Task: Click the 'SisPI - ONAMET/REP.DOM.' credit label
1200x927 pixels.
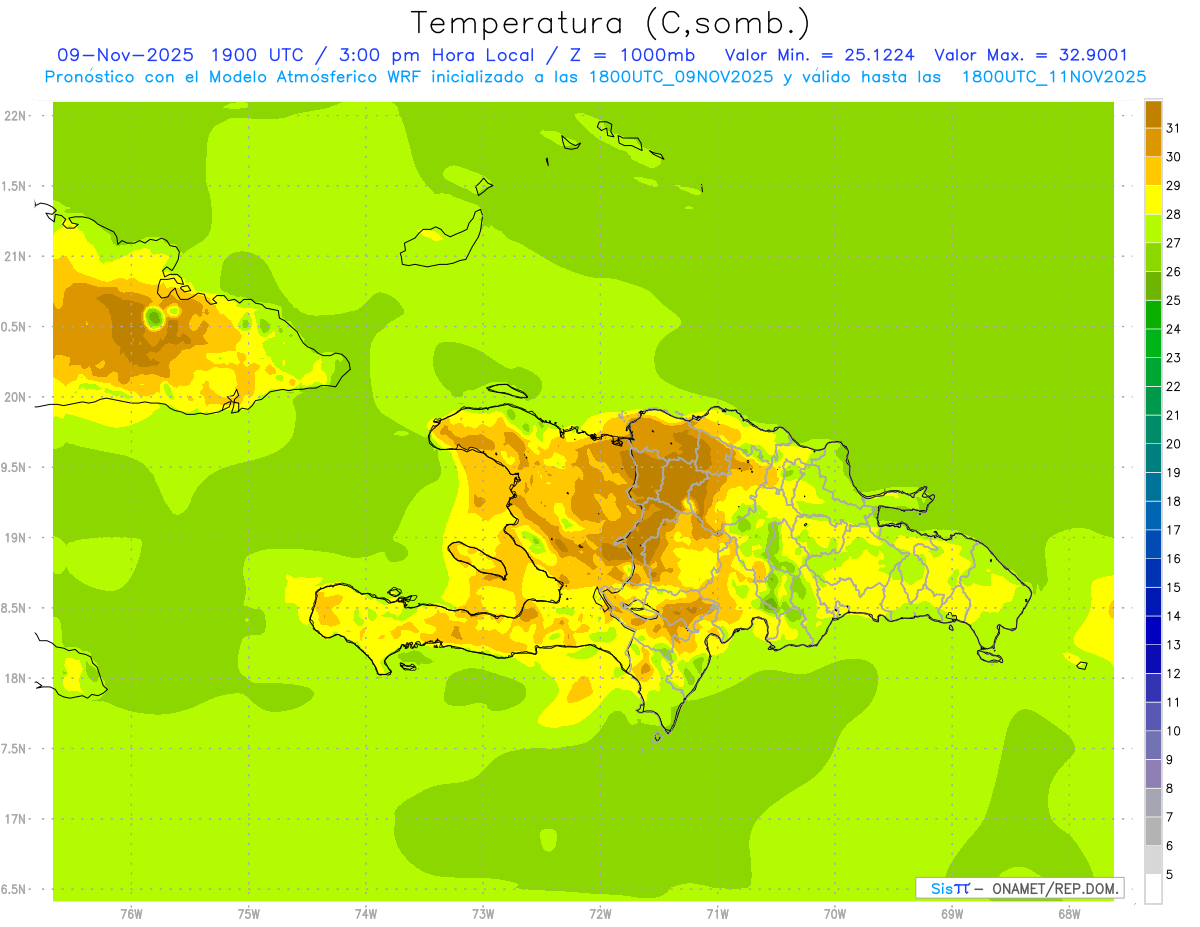Action: 1020,888
